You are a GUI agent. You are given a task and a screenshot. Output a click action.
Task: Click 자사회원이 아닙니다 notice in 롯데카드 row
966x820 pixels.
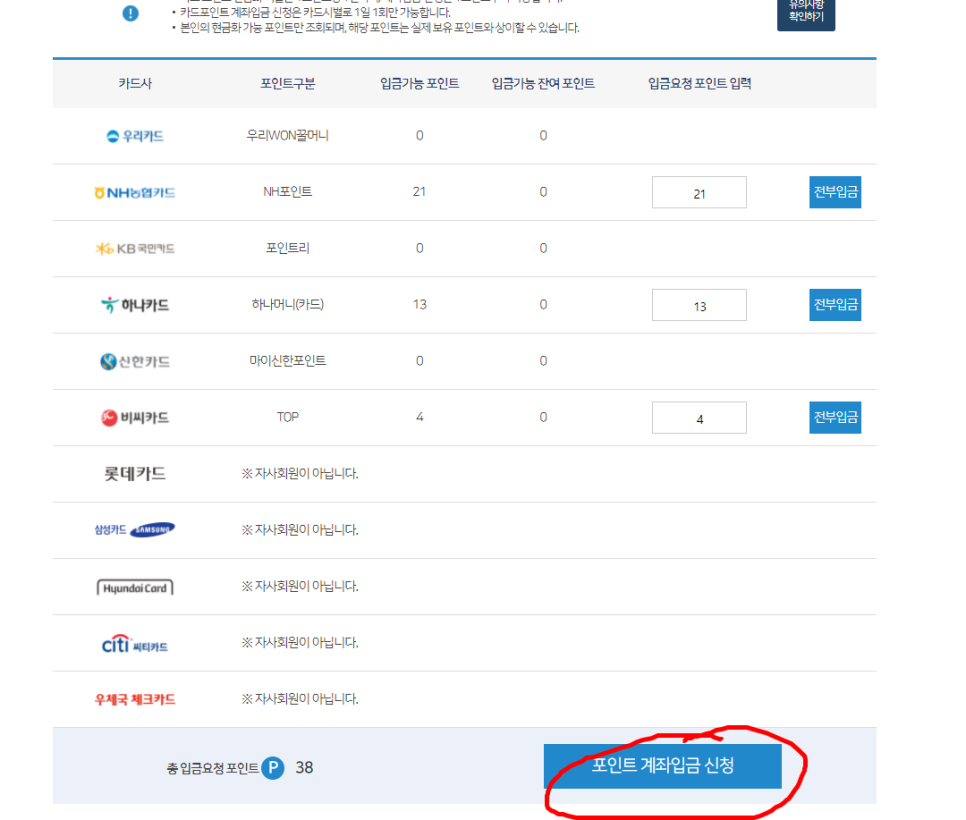(x=300, y=474)
